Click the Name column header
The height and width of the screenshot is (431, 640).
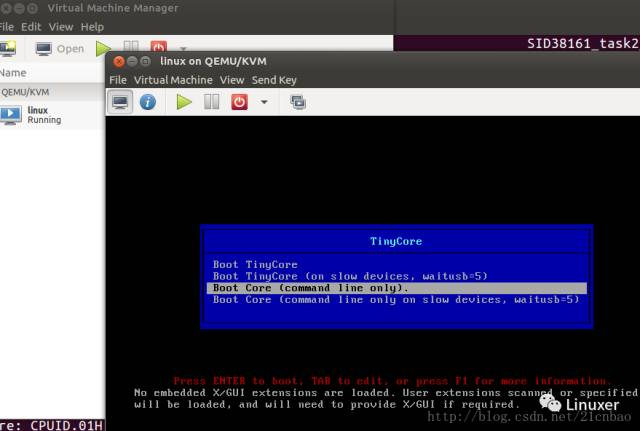tap(13, 73)
